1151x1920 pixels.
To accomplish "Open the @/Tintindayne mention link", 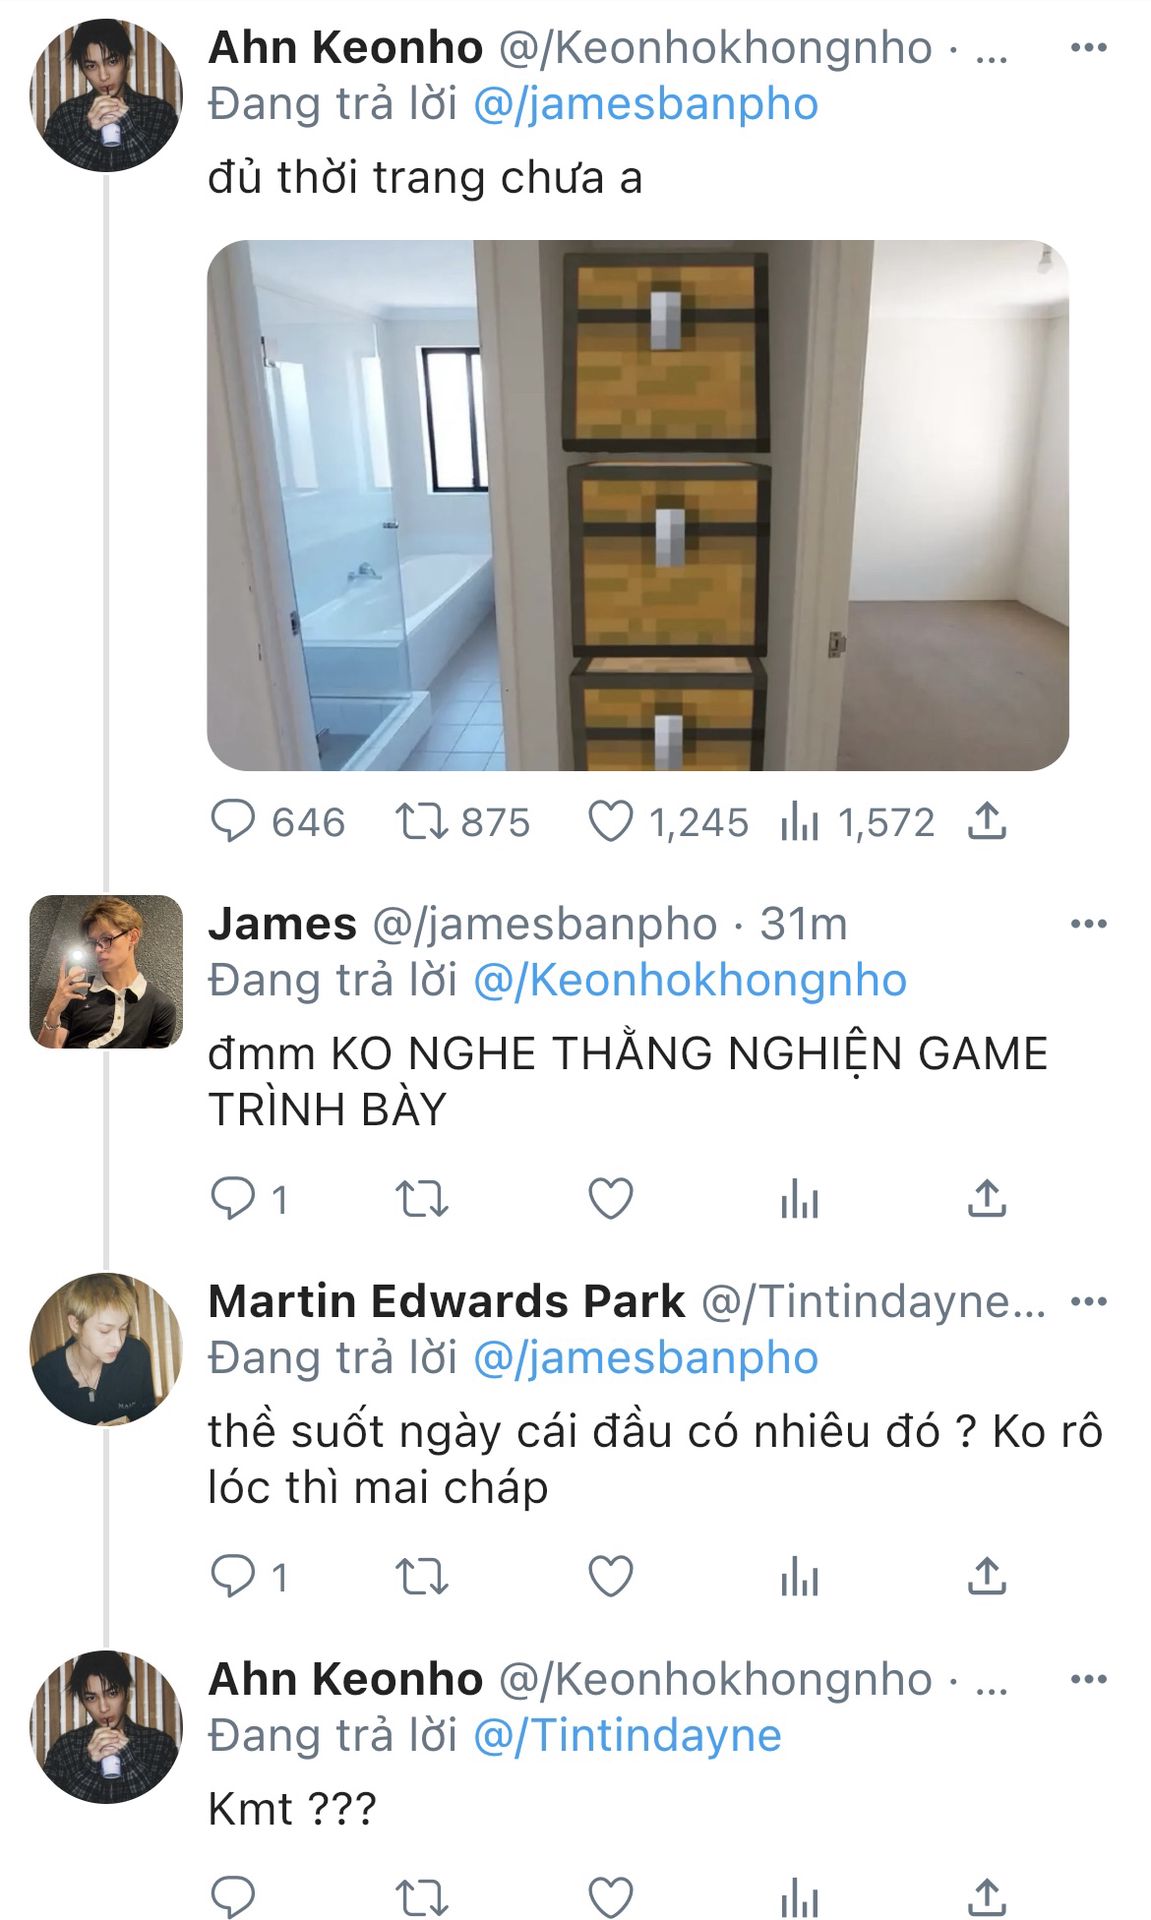I will [627, 1735].
